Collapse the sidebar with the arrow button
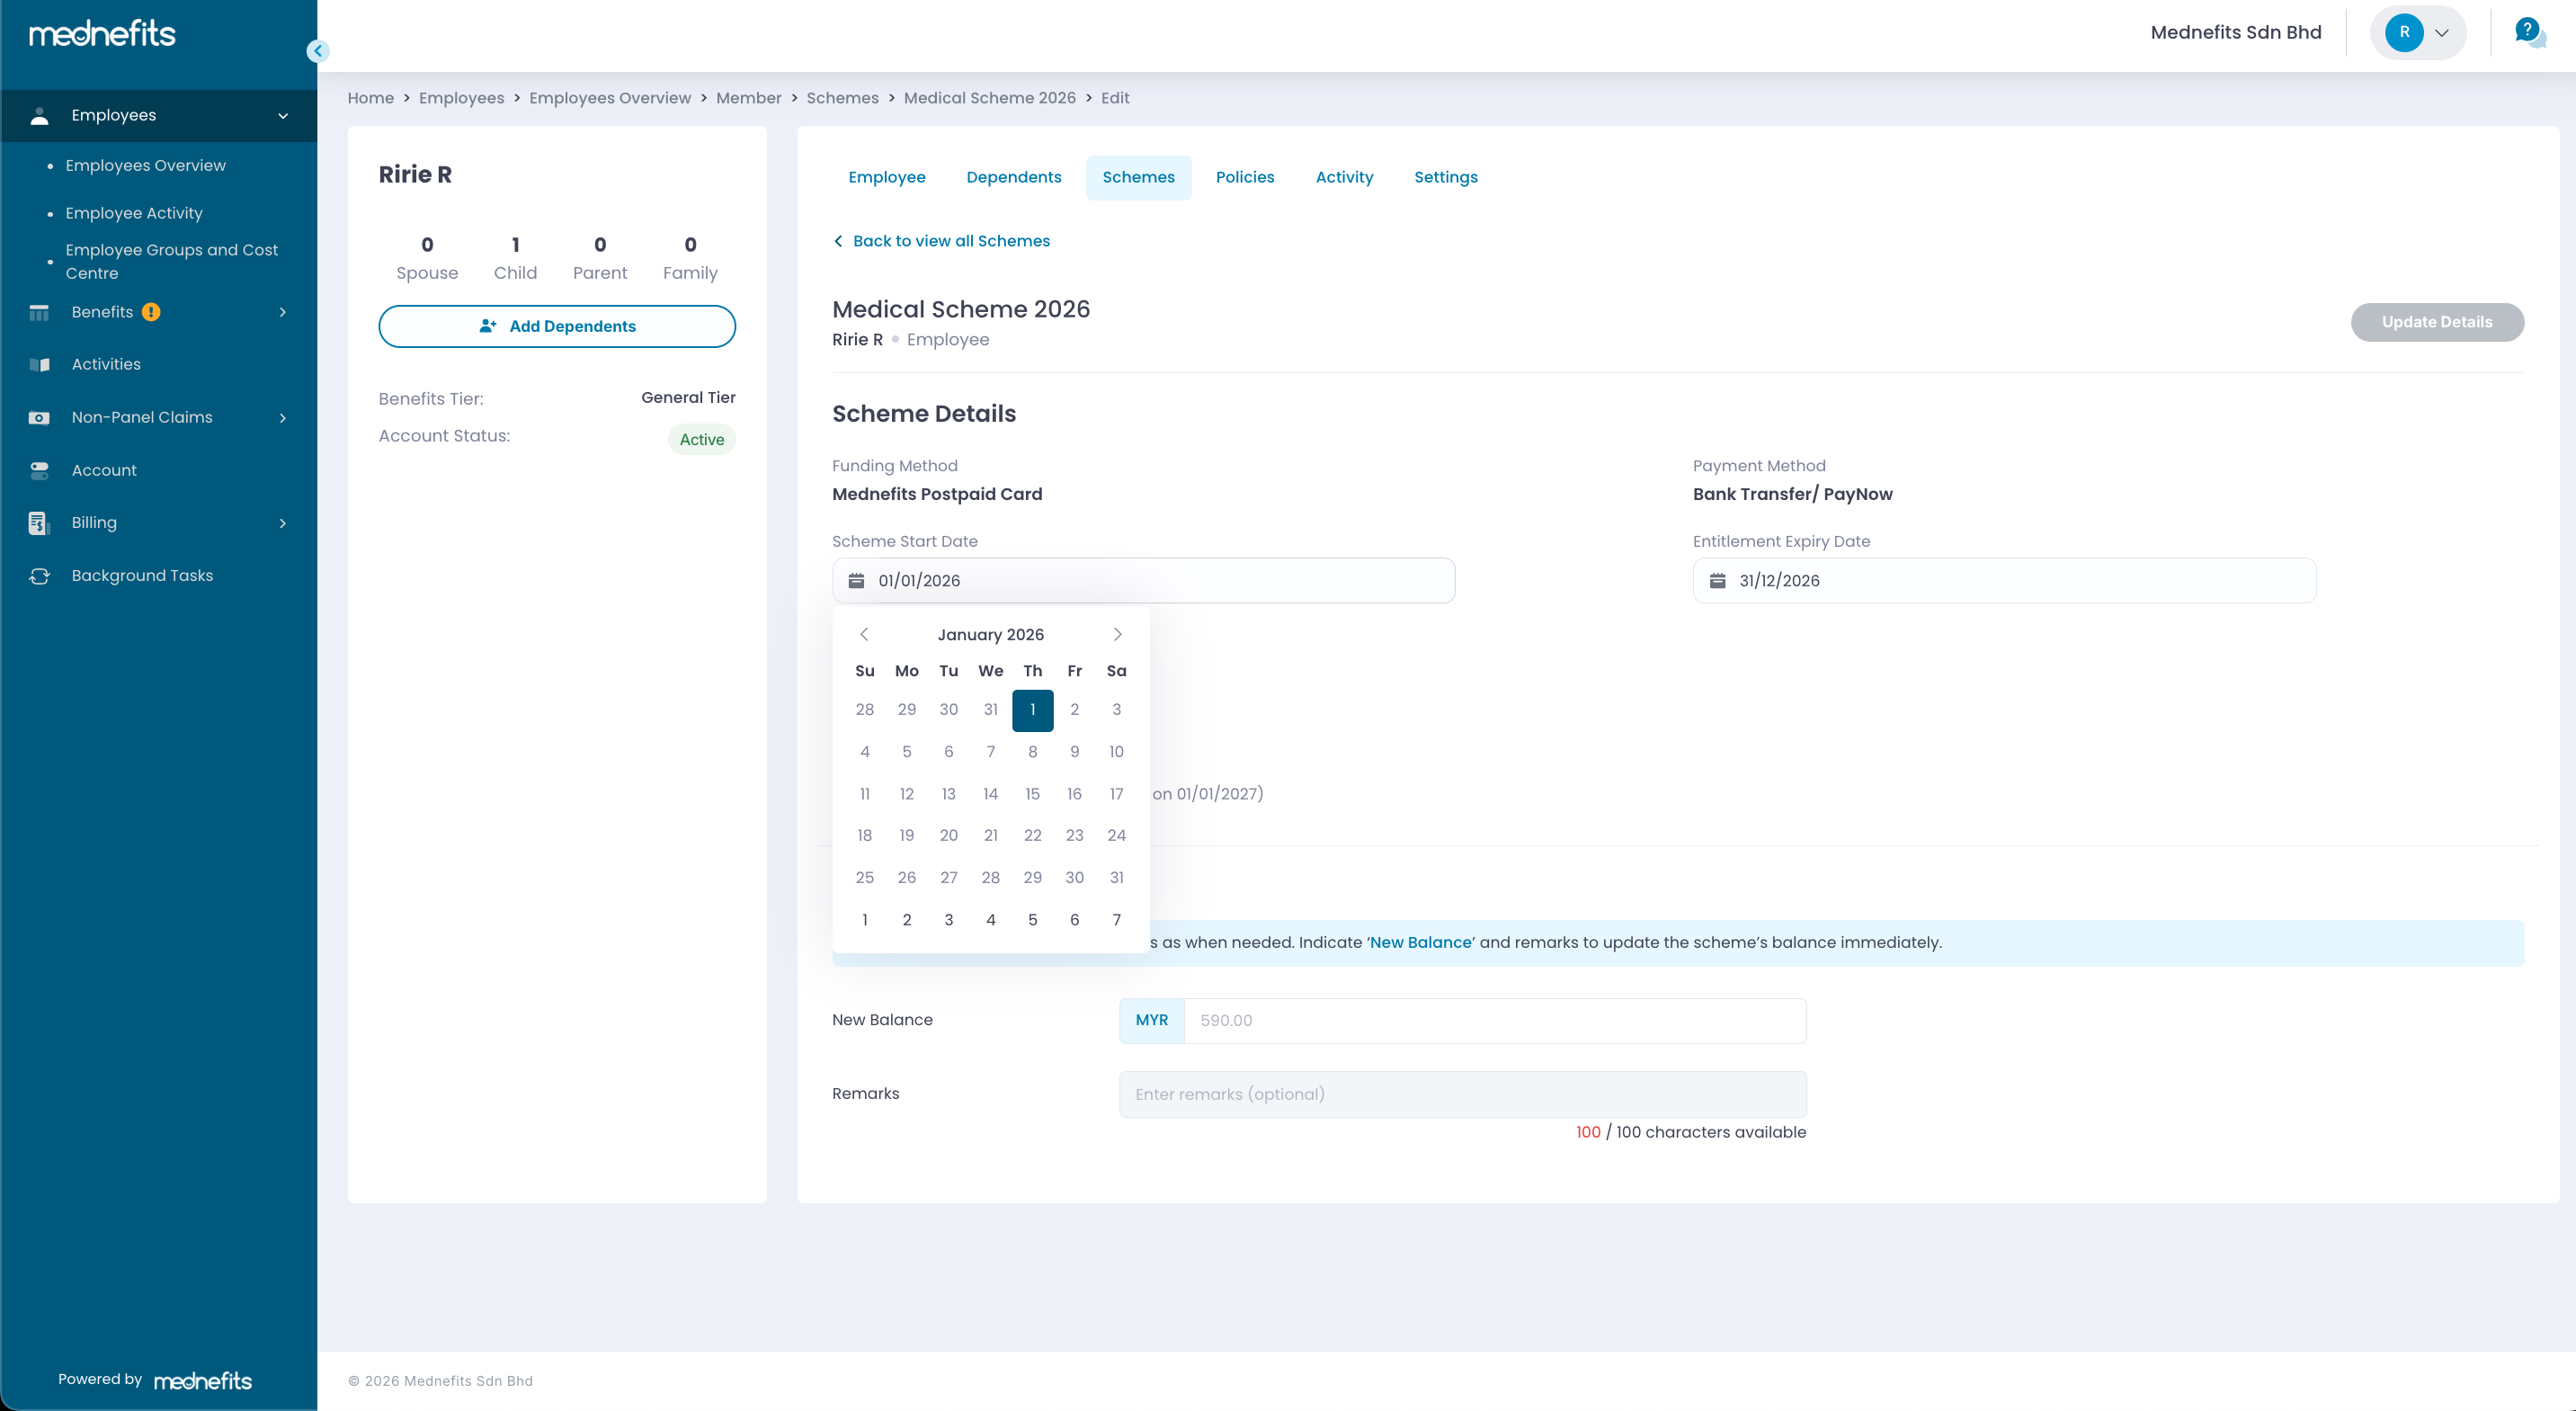The height and width of the screenshot is (1411, 2576). pyautogui.click(x=318, y=51)
